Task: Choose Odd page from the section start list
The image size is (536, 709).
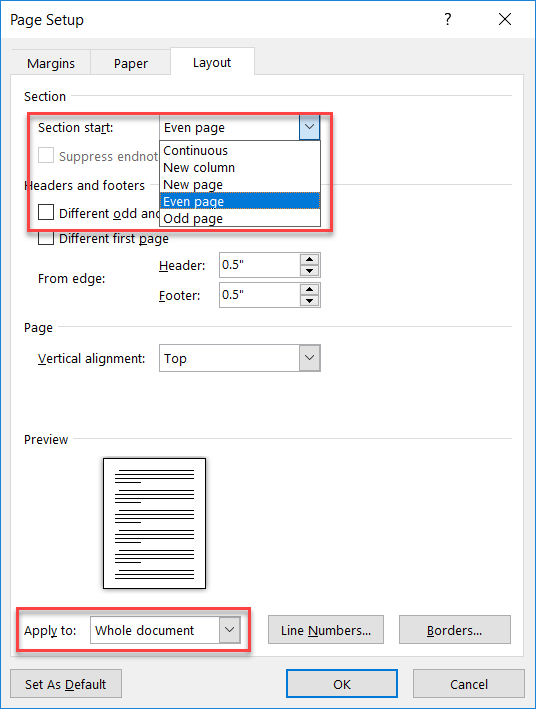Action: [240, 218]
